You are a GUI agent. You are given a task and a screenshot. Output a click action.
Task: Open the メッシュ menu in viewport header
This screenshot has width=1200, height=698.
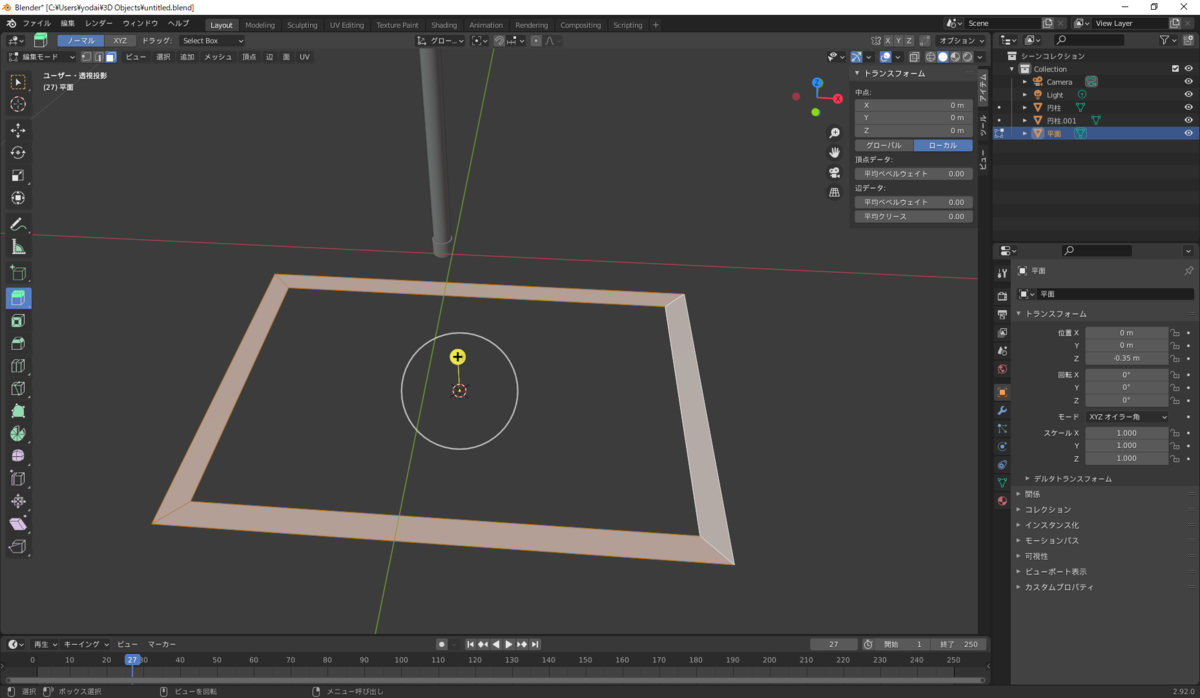click(x=218, y=57)
